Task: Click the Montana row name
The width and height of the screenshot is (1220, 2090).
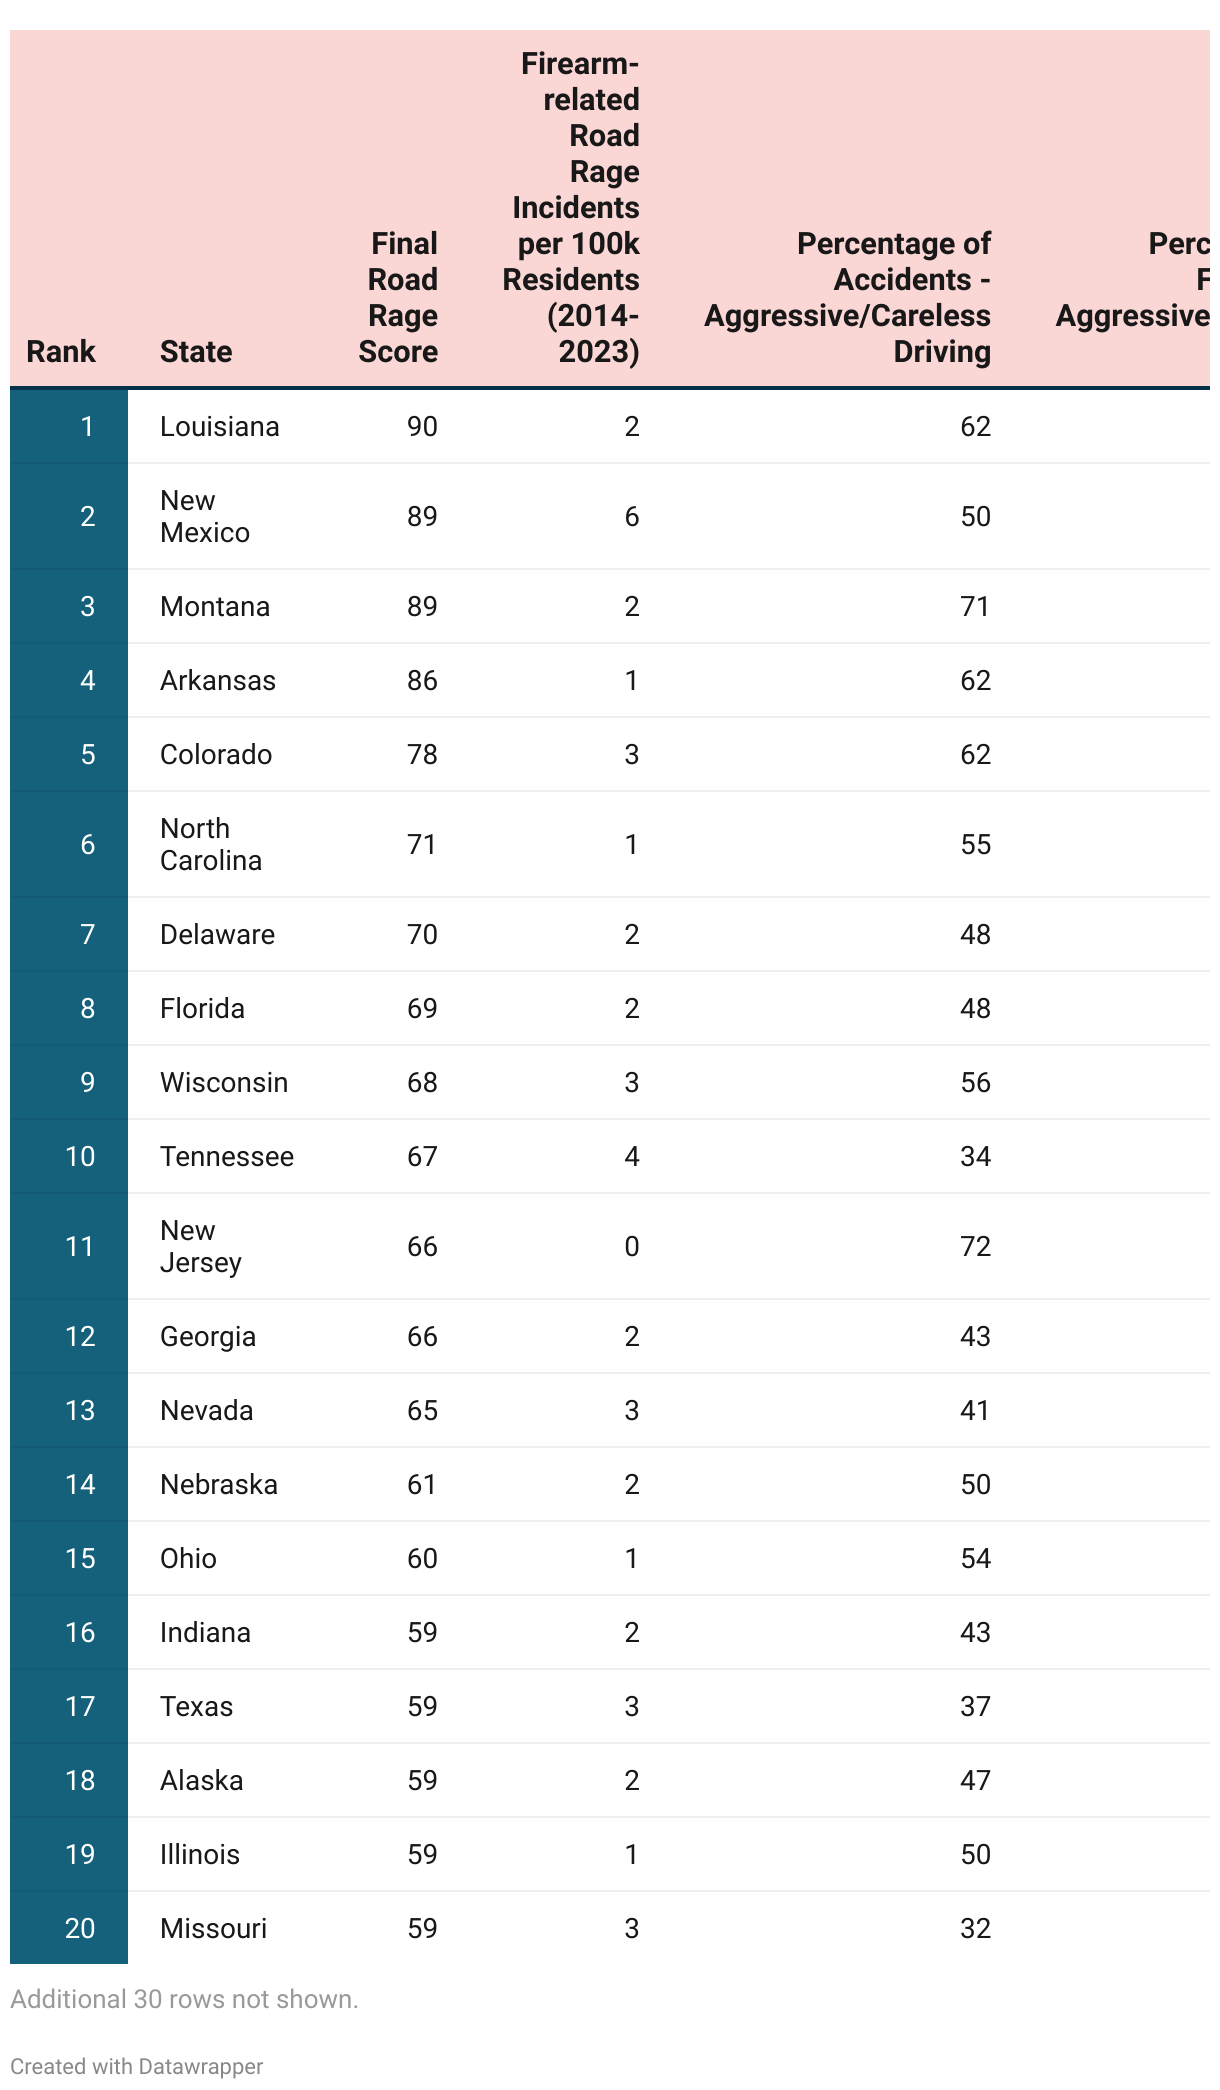Action: [215, 607]
